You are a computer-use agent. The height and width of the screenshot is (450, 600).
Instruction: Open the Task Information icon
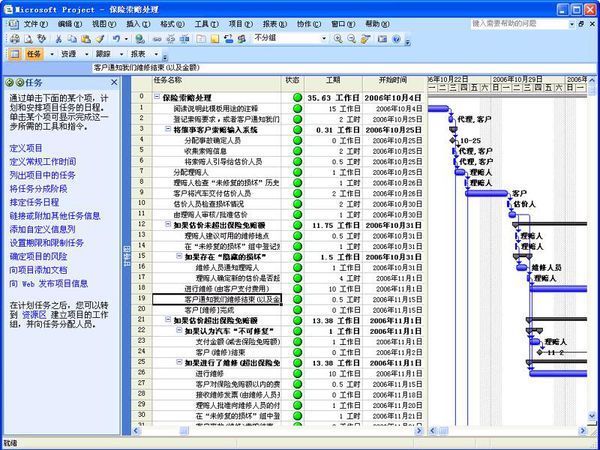[201, 39]
